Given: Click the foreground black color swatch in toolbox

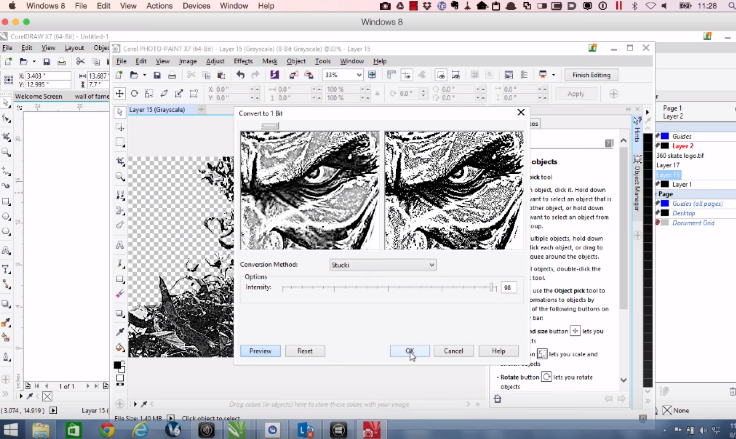Looking at the screenshot, I should (117, 365).
